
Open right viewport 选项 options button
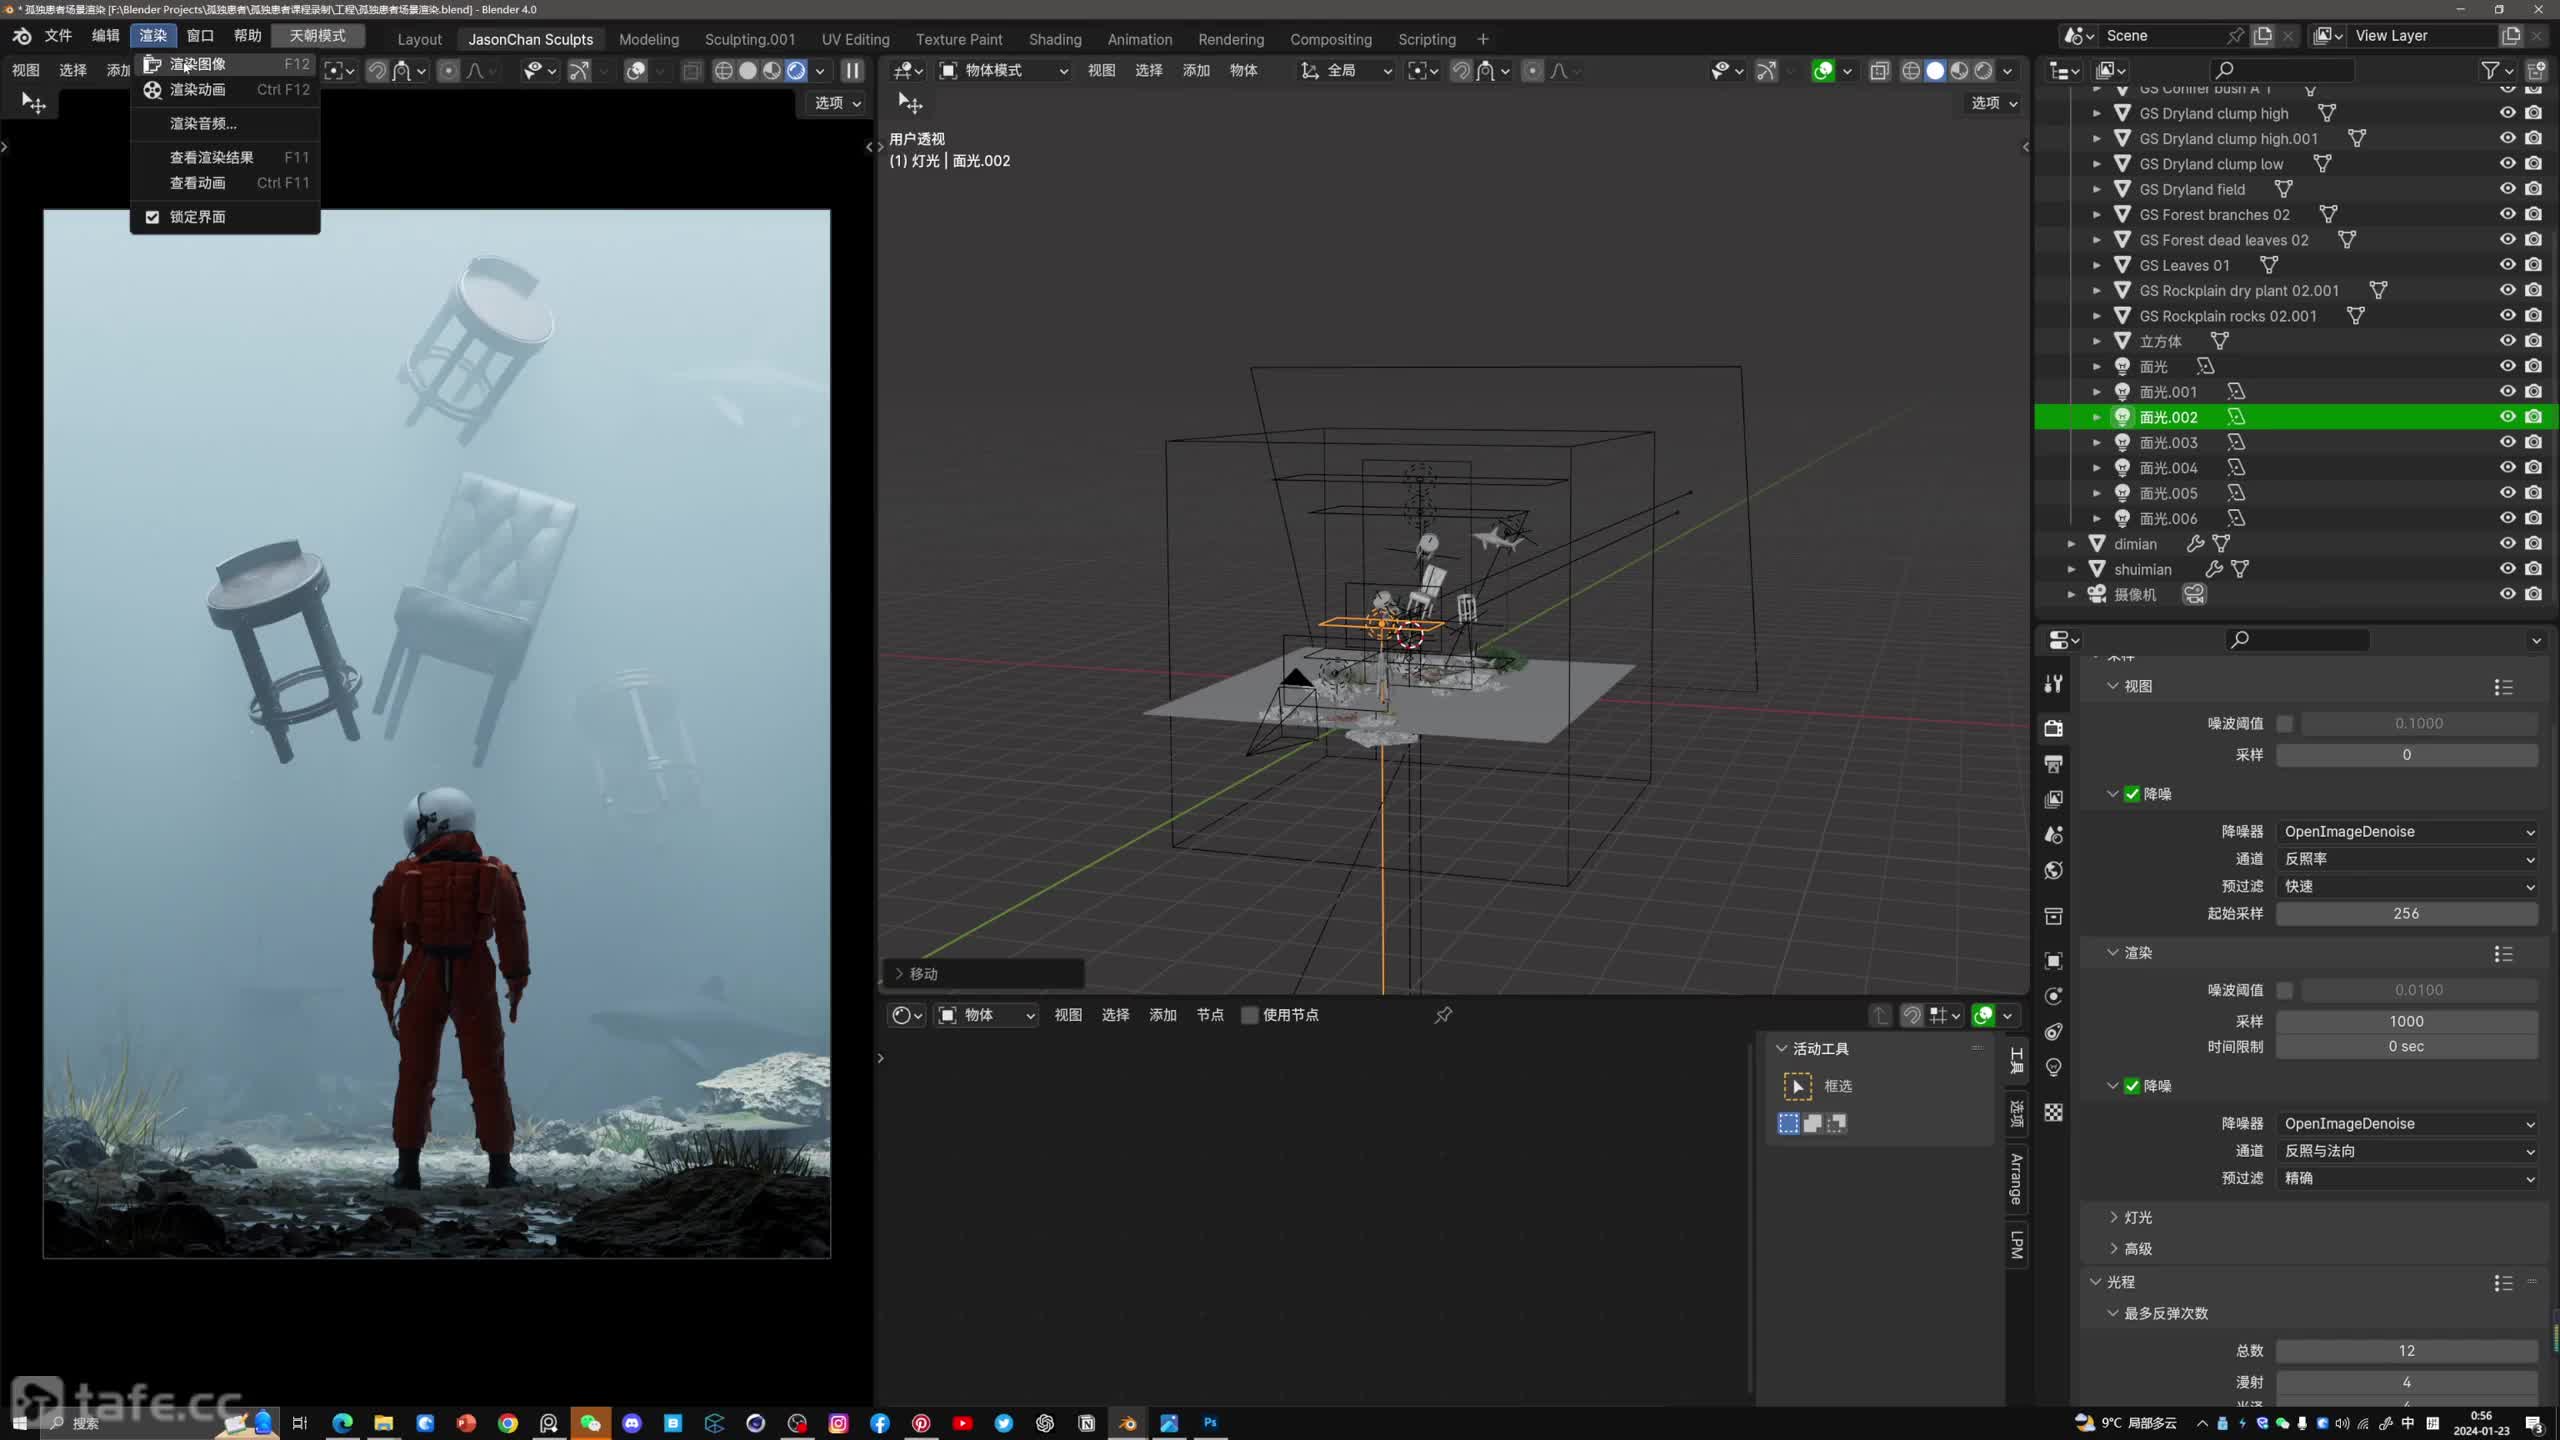point(1993,103)
